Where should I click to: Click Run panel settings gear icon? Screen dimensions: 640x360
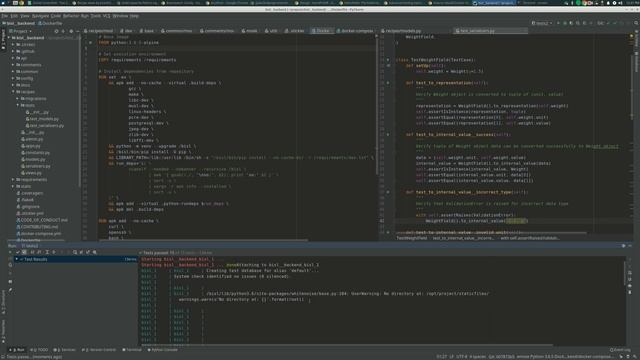(x=623, y=246)
